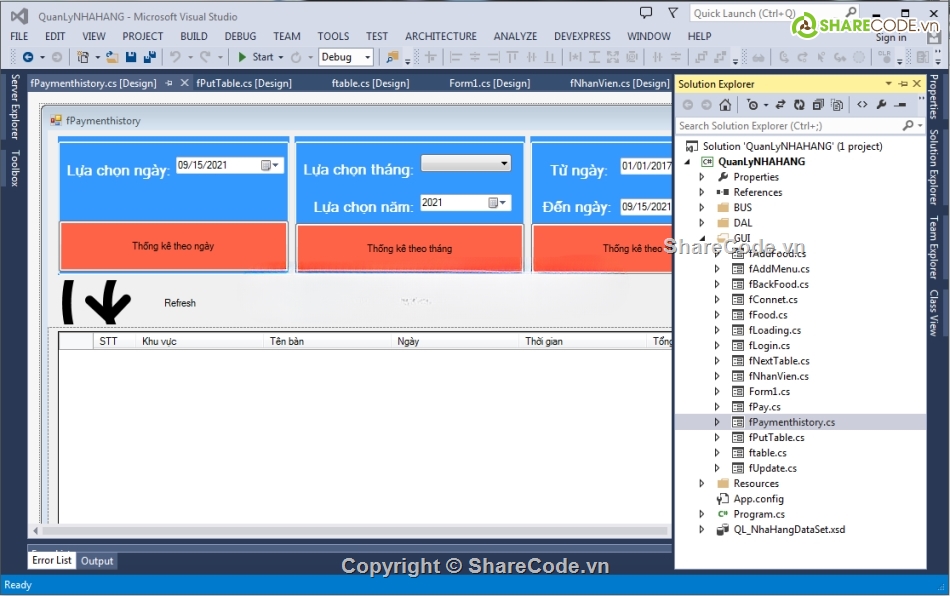This screenshot has height=596, width=950.
Task: Click the Open File folder icon
Action: tap(112, 57)
